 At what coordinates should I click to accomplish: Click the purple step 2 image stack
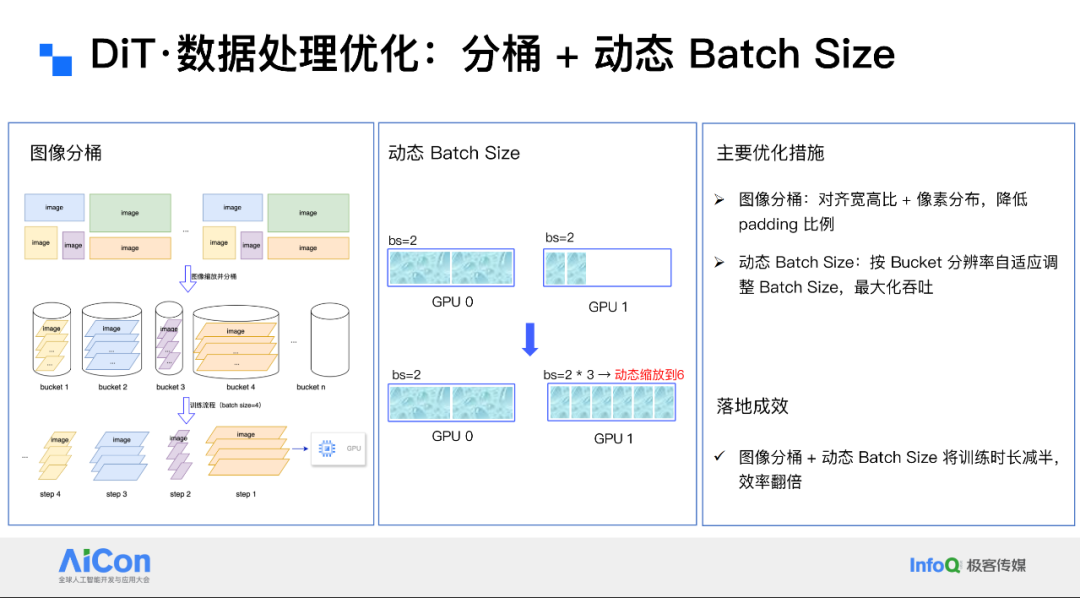178,455
